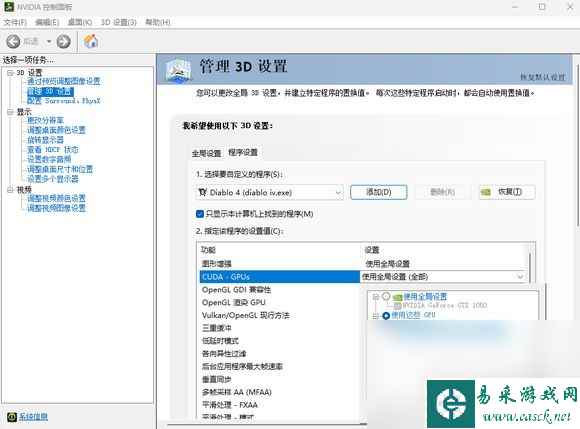The width and height of the screenshot is (580, 429).
Task: Click the System Information icon at bottom left
Action: 12,417
